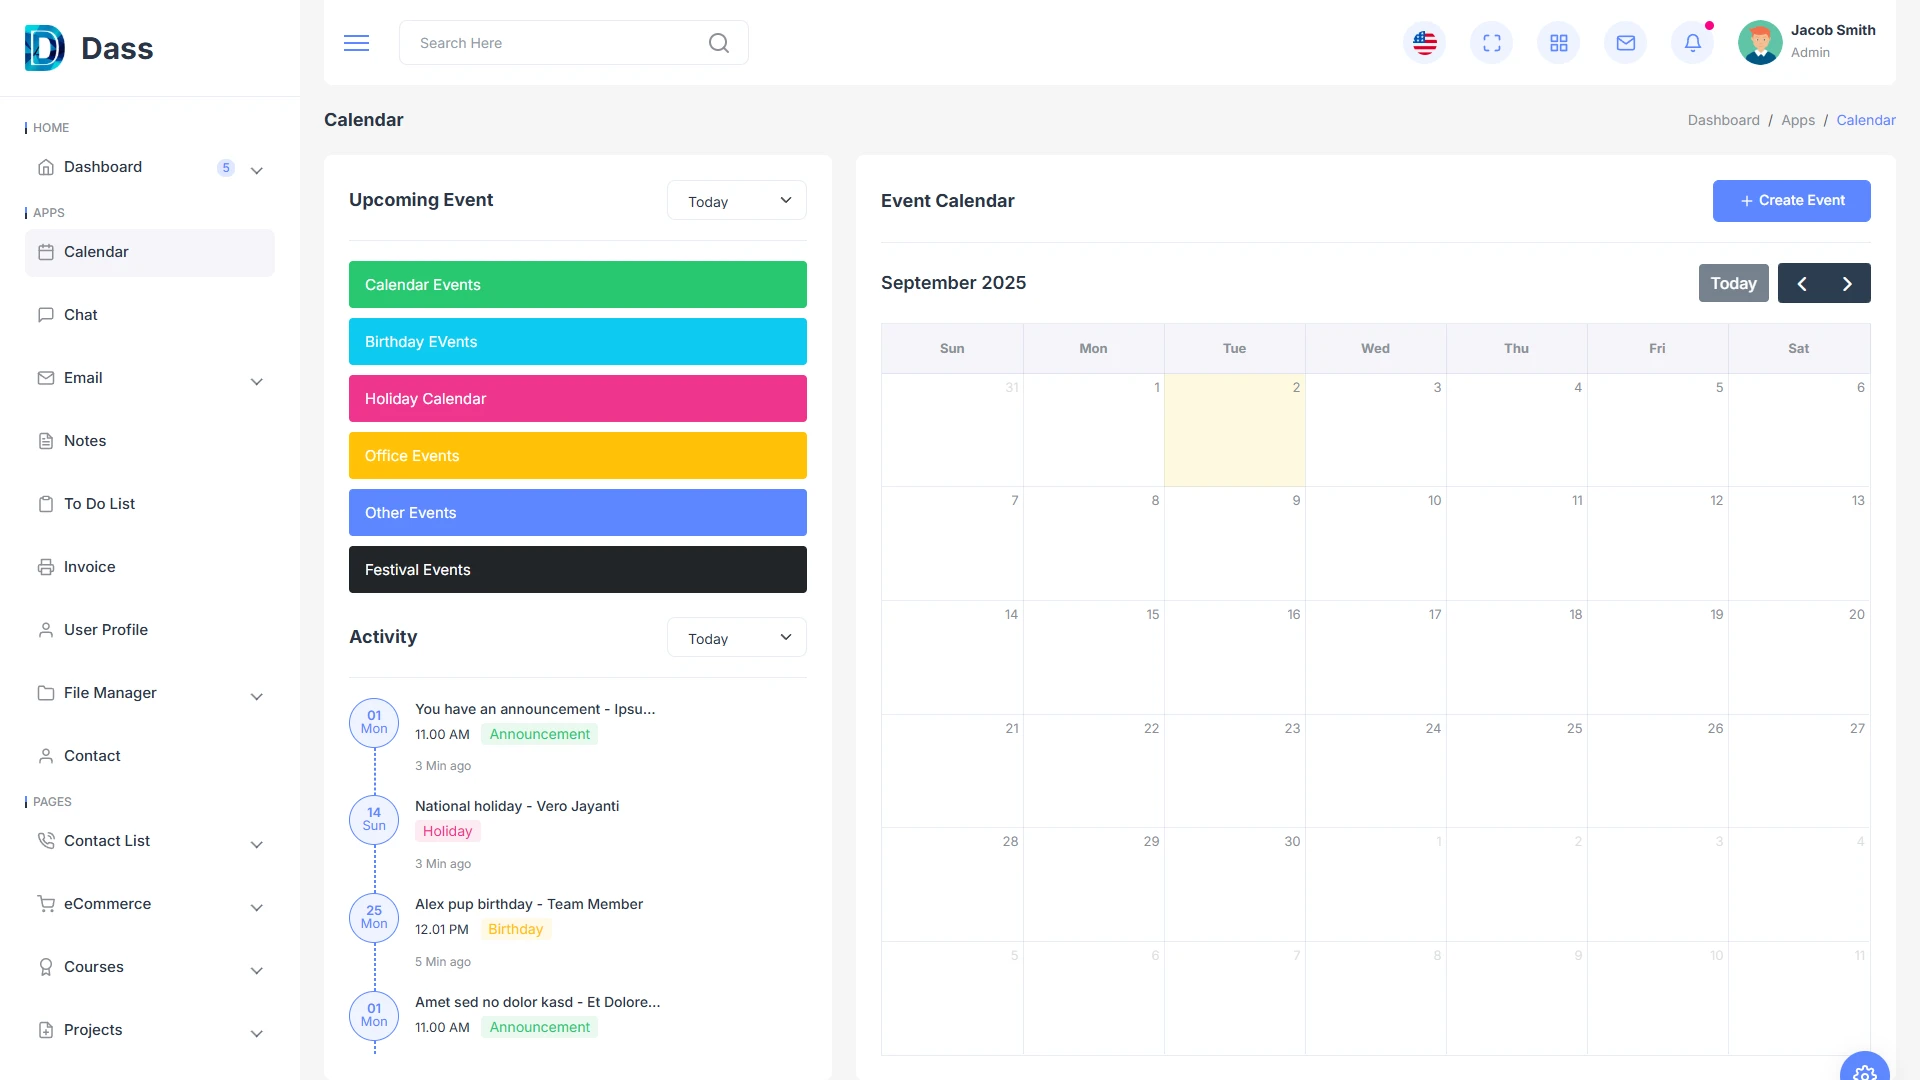Open 'Alex pup birthday - Team Member' activity

pyautogui.click(x=529, y=904)
